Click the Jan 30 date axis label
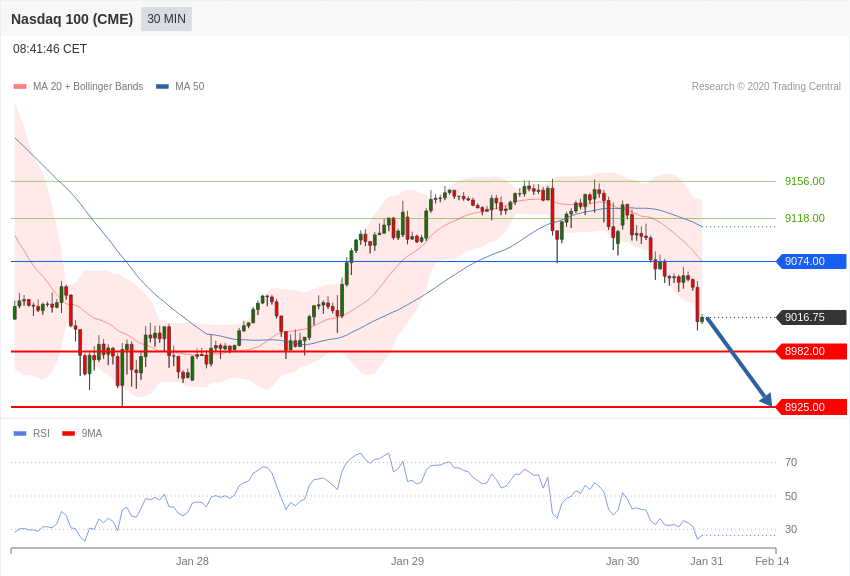This screenshot has width=850, height=576. (622, 561)
